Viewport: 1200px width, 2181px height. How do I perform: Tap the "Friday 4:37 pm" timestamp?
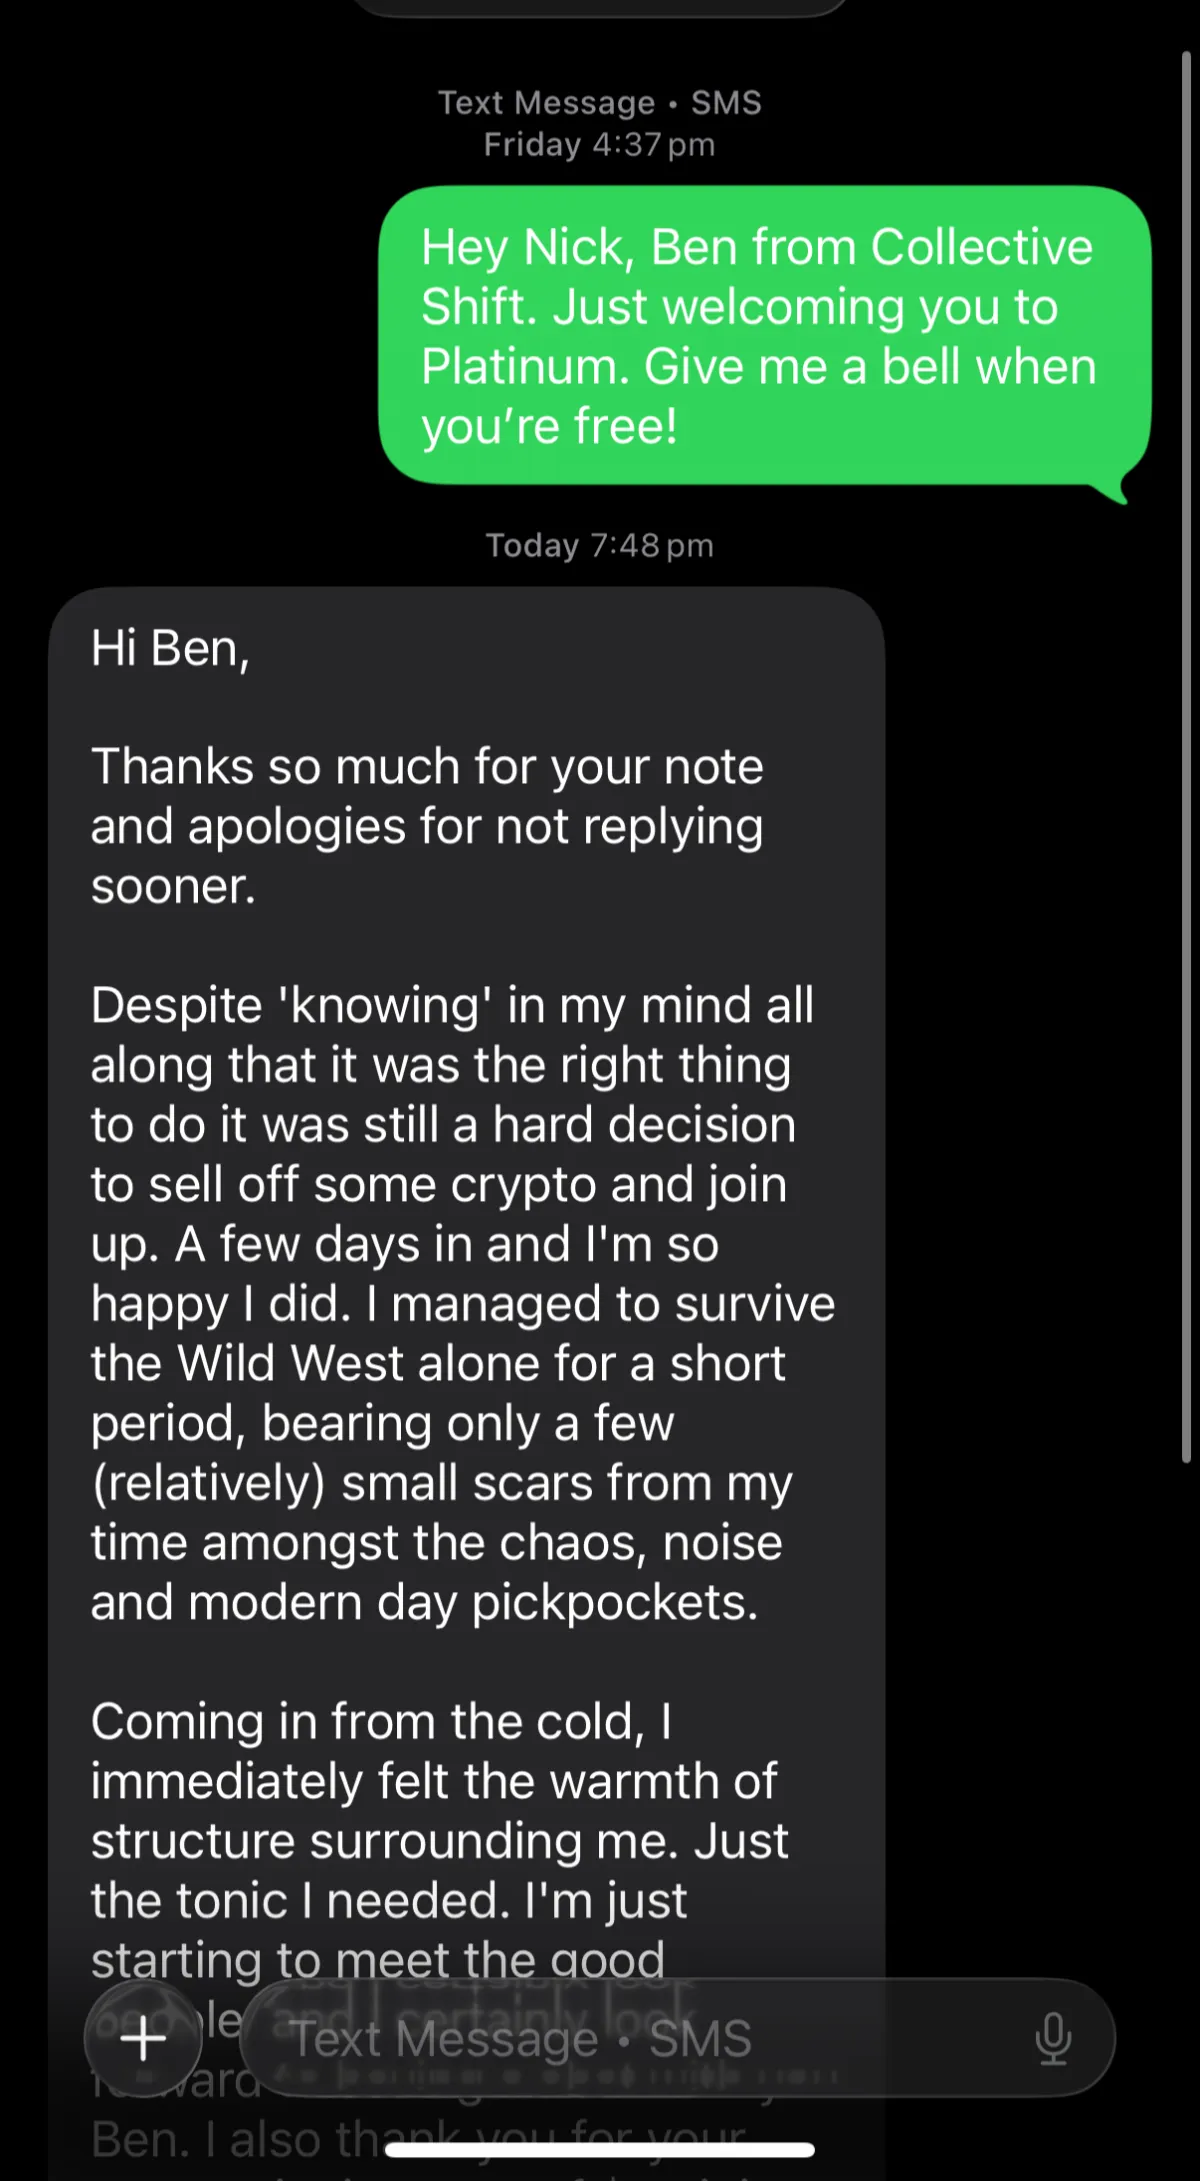pos(600,145)
